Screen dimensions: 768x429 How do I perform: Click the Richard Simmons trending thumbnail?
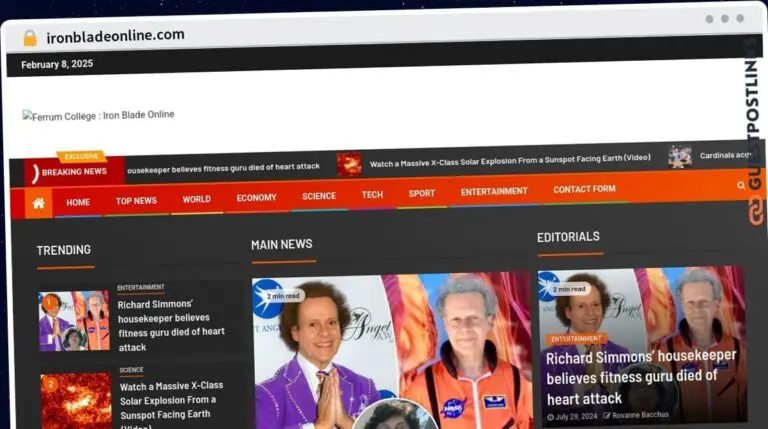pyautogui.click(x=75, y=321)
